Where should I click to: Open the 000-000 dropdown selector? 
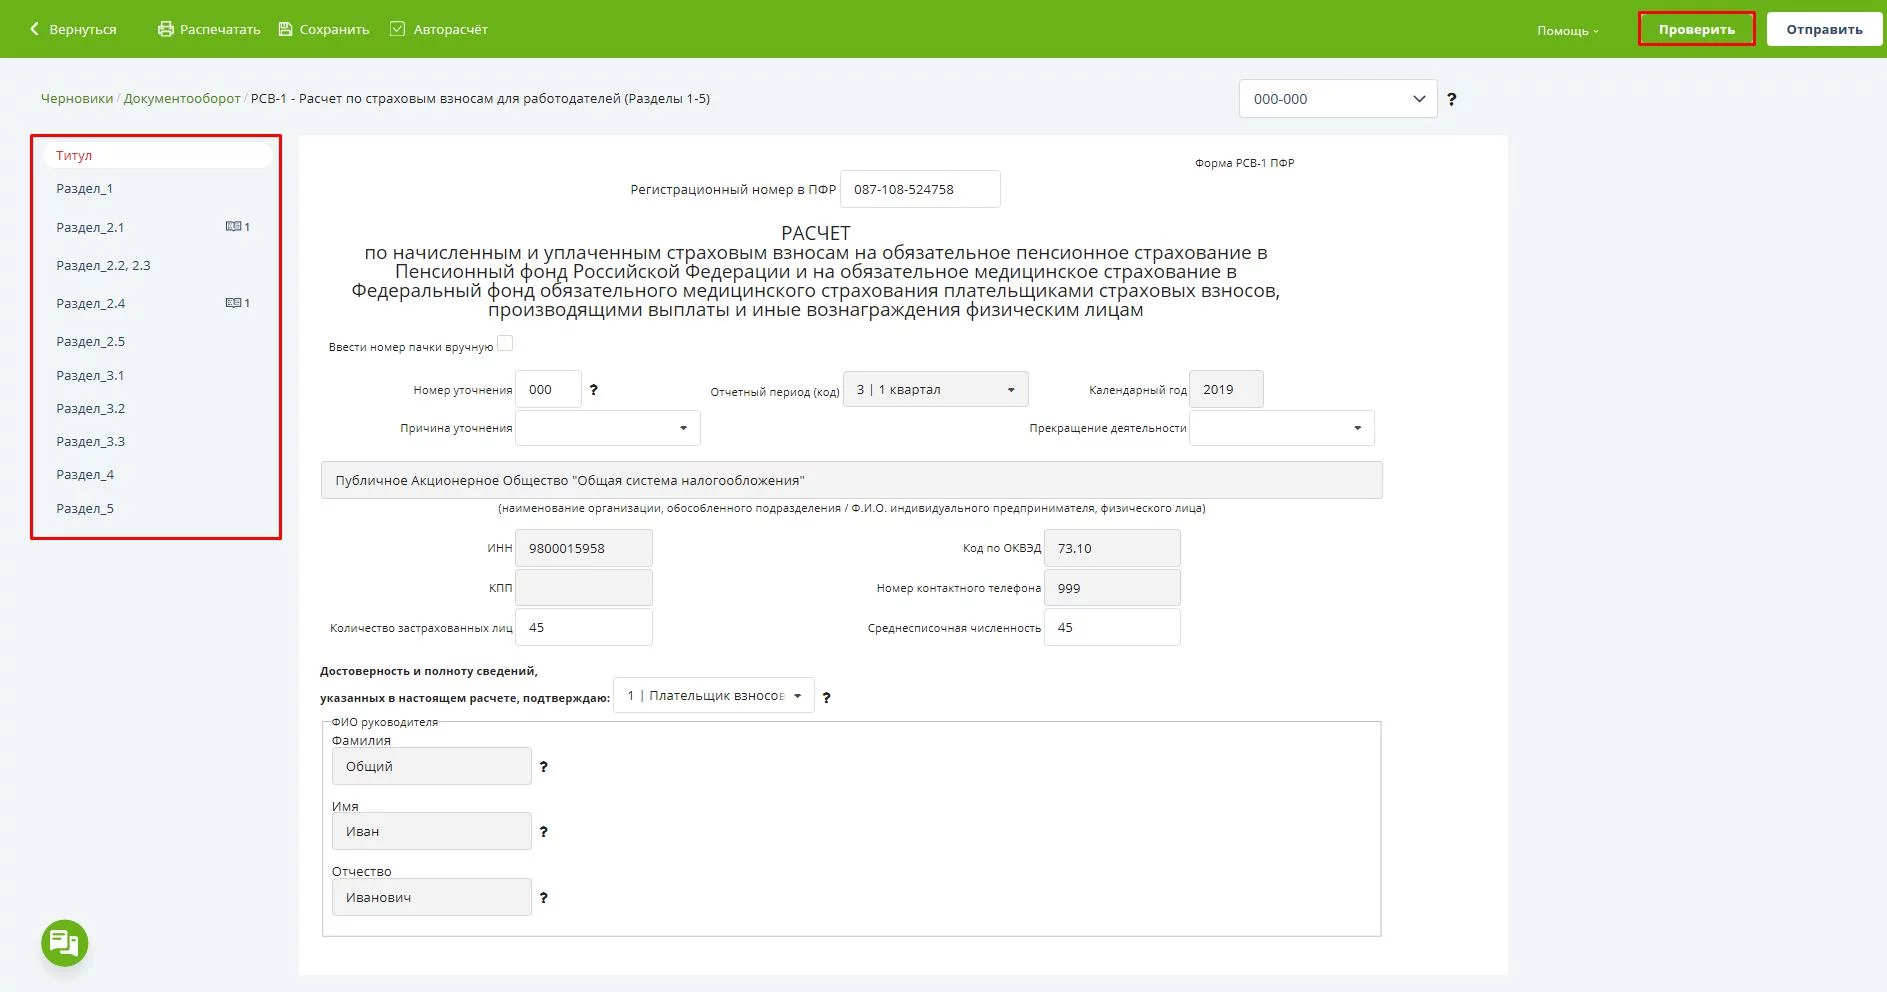click(x=1338, y=99)
